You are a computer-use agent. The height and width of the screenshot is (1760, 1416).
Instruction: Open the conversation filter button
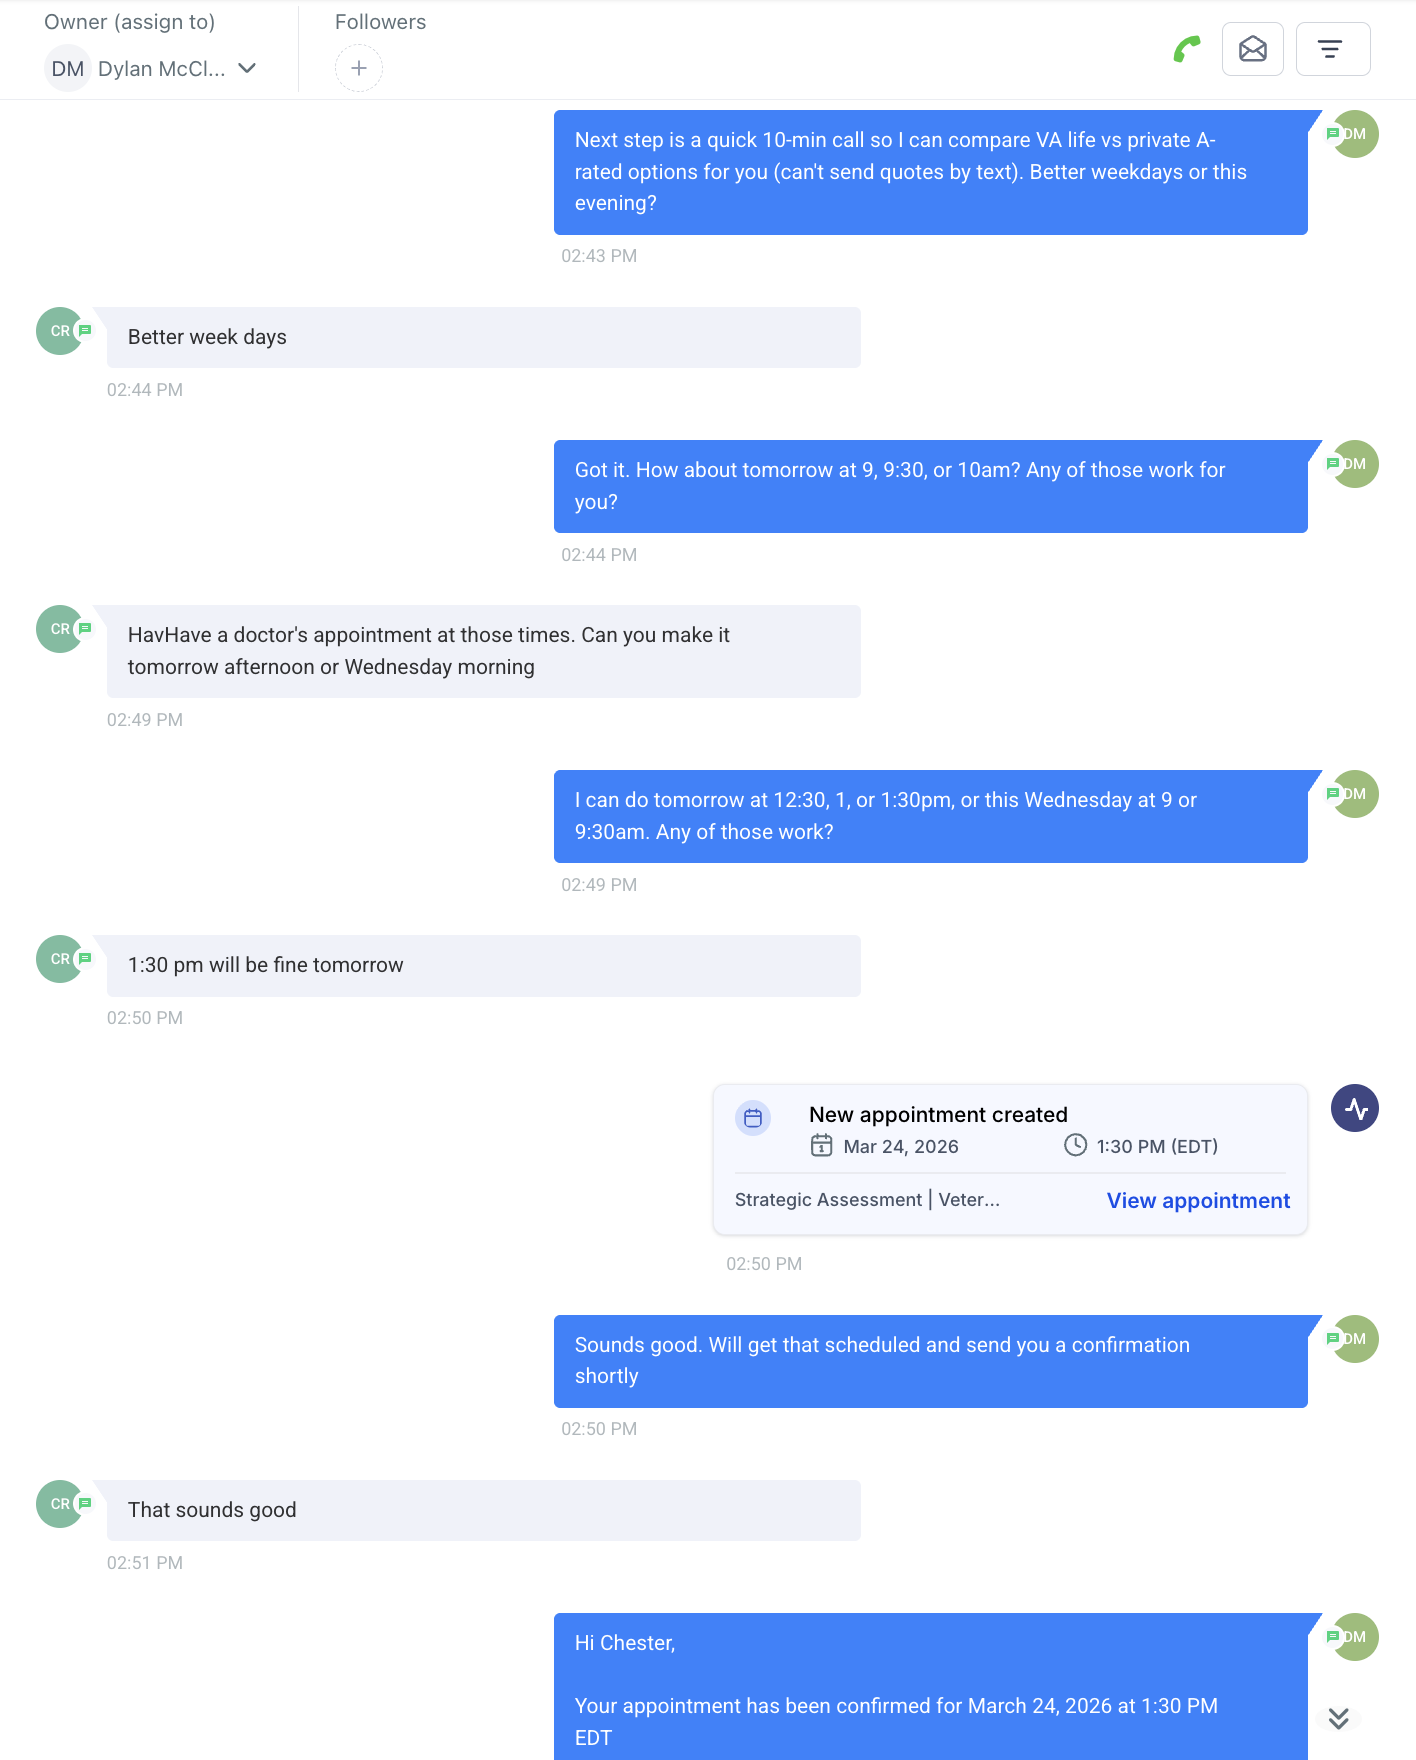1332,49
